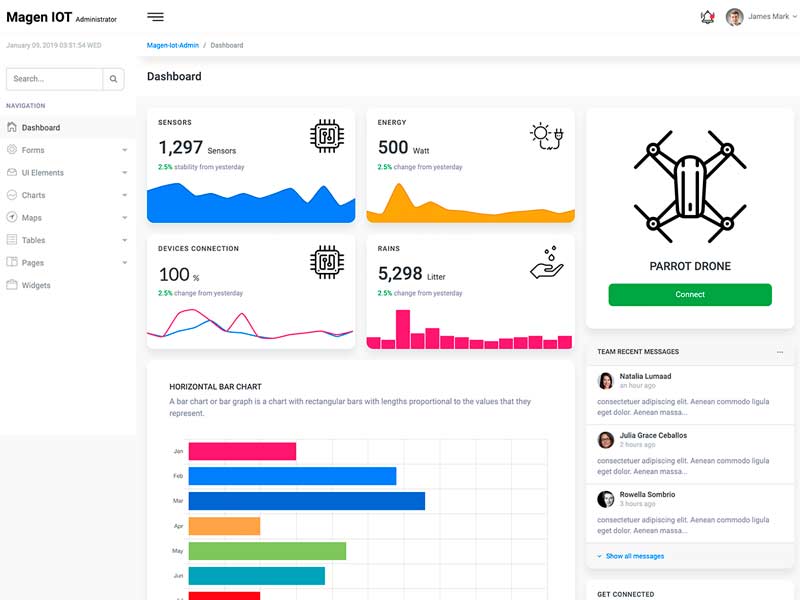Open the Charts navigation item
The image size is (800, 600).
pos(68,195)
